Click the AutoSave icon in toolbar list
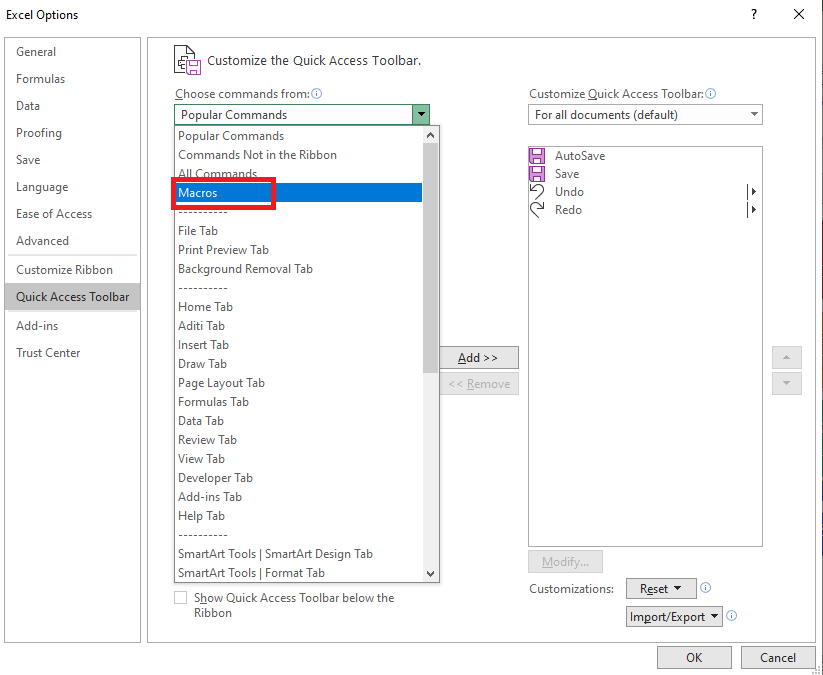The width and height of the screenshot is (823, 675). click(x=536, y=156)
